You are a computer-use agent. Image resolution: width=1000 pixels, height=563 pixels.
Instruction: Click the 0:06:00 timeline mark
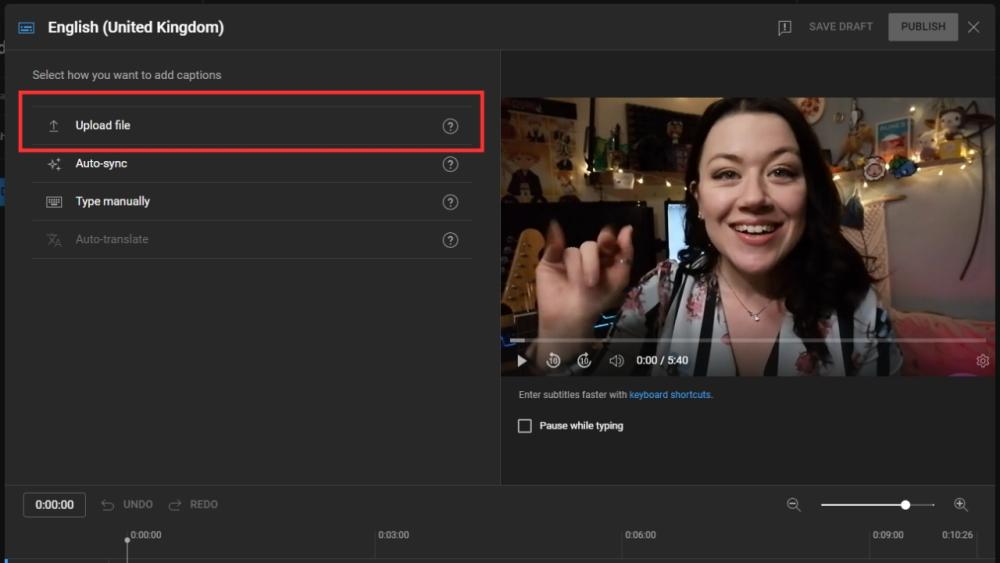[640, 535]
